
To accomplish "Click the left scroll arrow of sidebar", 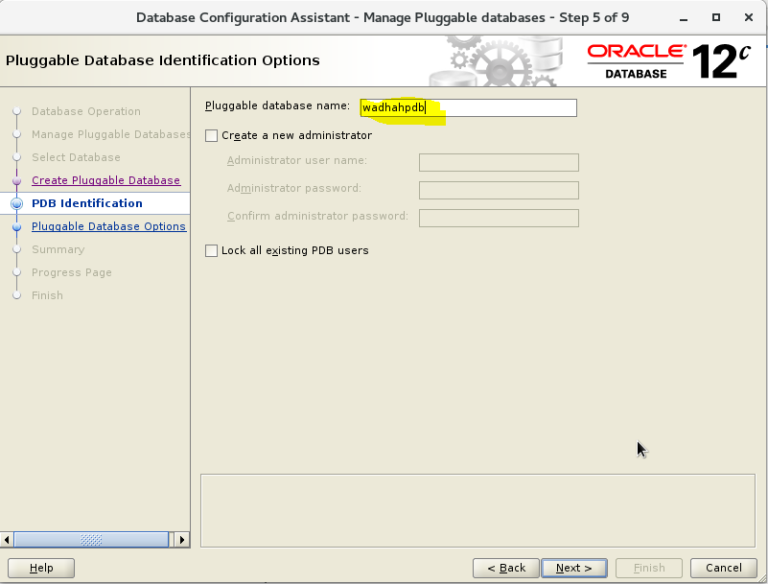I will coord(8,540).
